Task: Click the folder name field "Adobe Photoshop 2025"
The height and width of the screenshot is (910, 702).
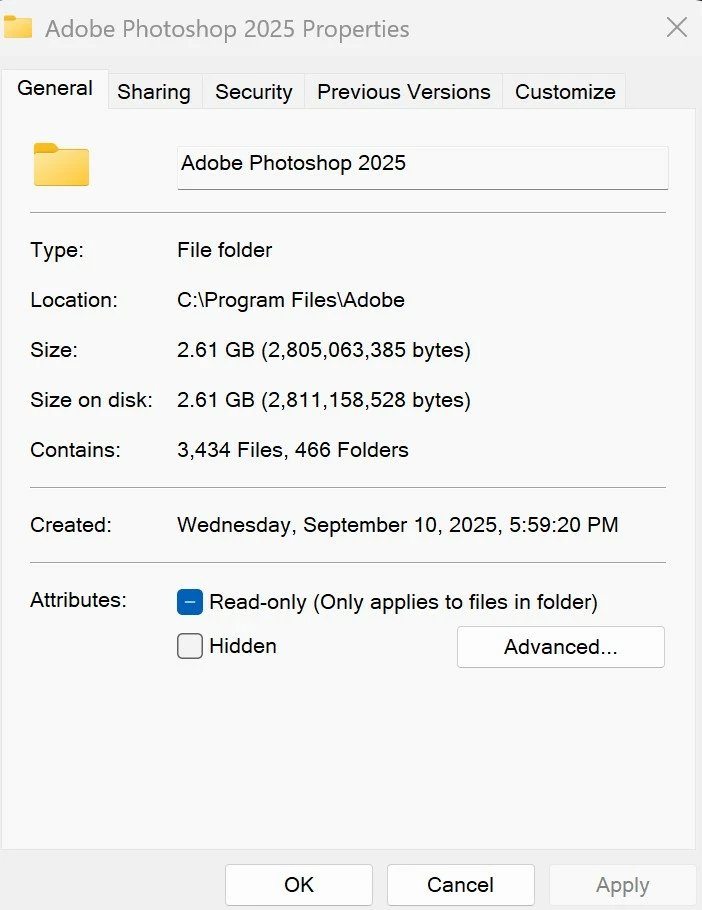Action: tap(422, 168)
